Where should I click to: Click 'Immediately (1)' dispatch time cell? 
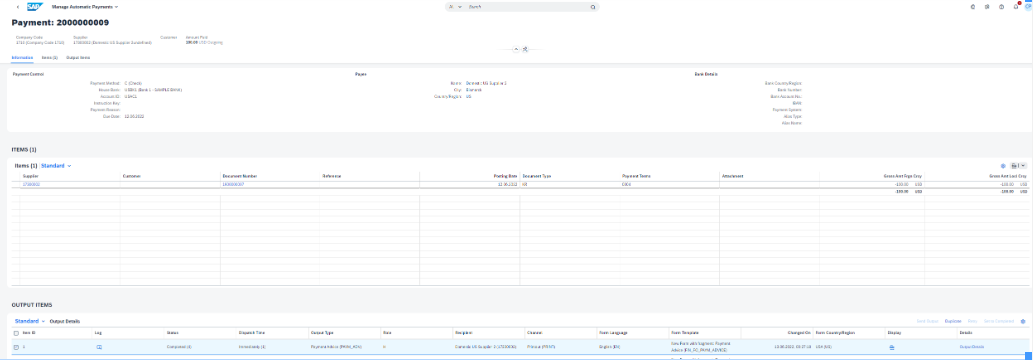(x=252, y=347)
